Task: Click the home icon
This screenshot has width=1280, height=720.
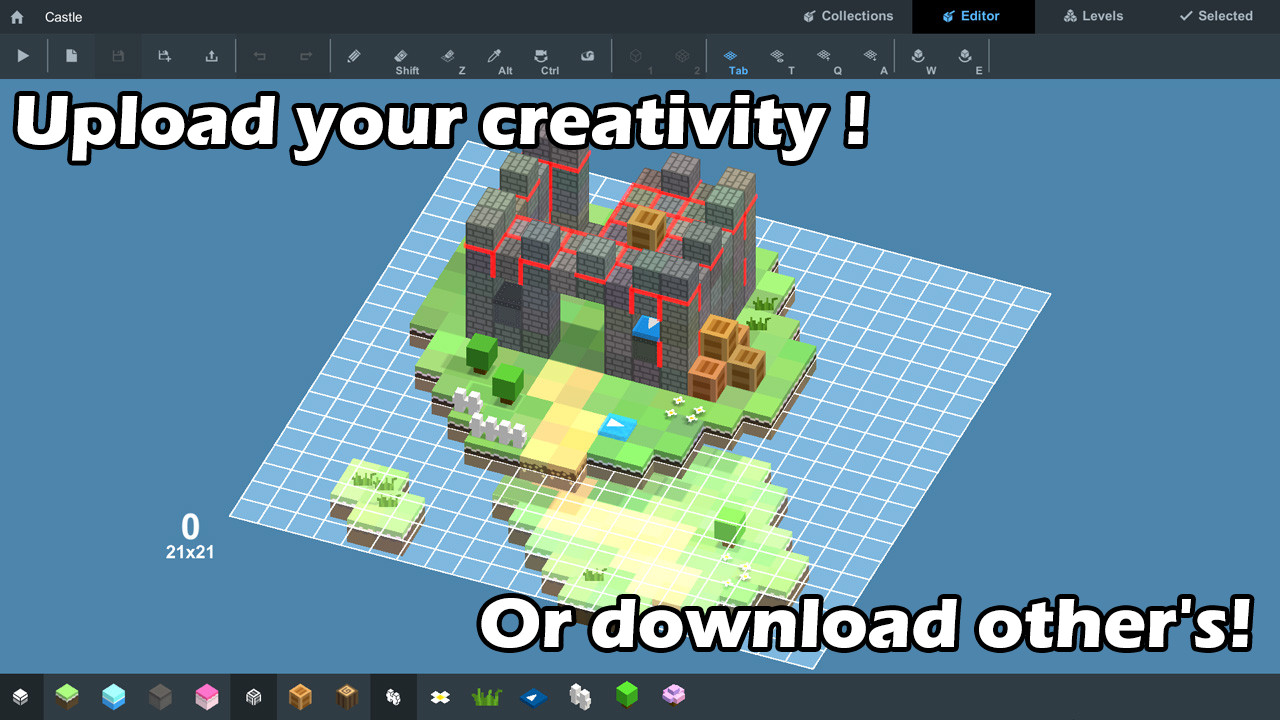Action: click(17, 17)
